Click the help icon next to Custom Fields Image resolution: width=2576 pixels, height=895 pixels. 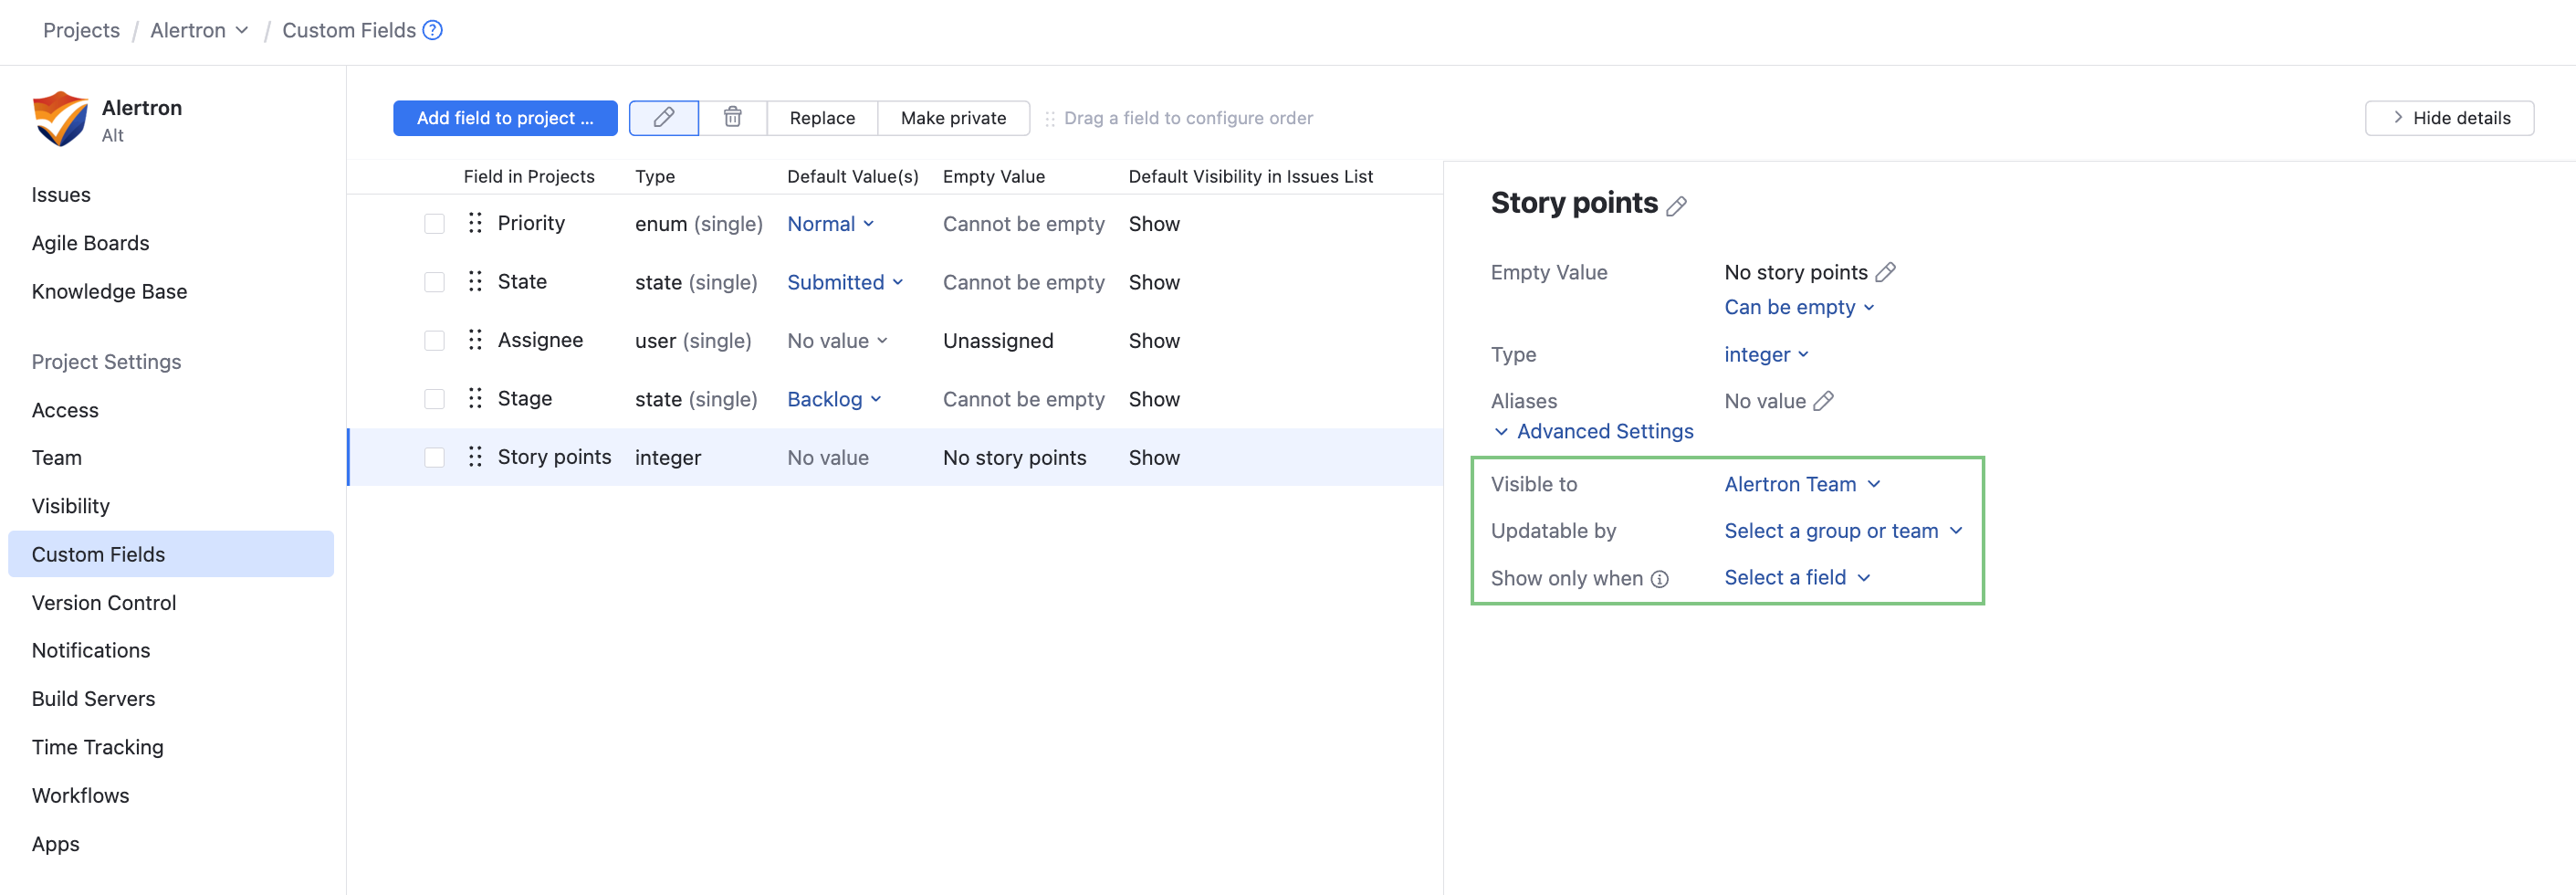[x=432, y=30]
